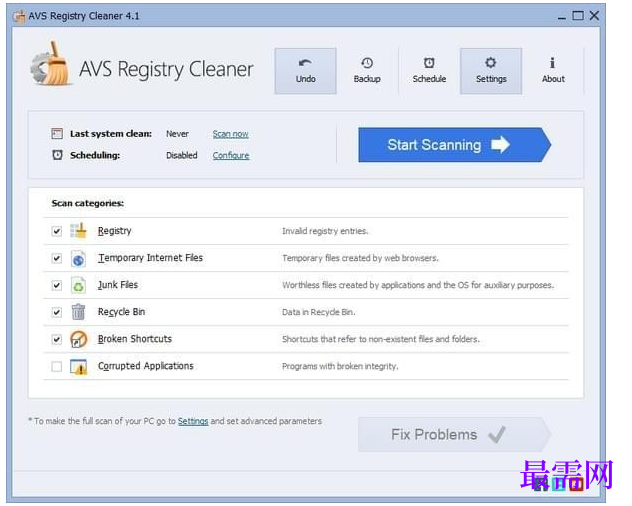Click the Configure scheduling link
The width and height of the screenshot is (632, 506).
click(x=231, y=155)
